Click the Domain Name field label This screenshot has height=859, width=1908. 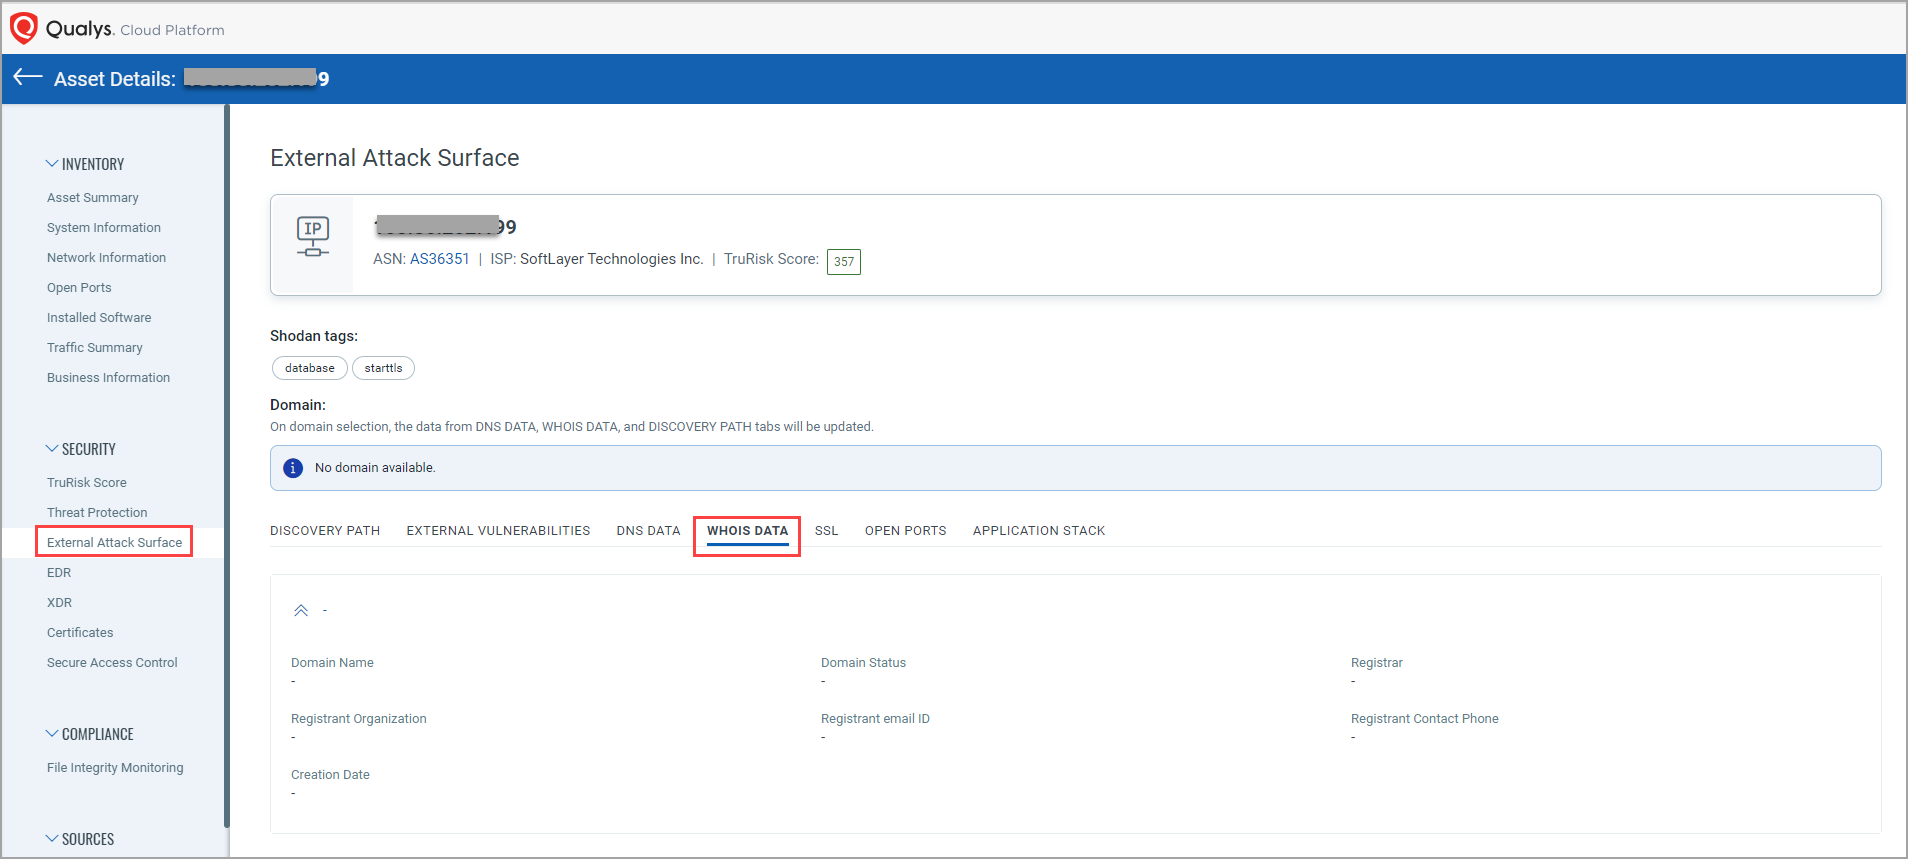332,663
